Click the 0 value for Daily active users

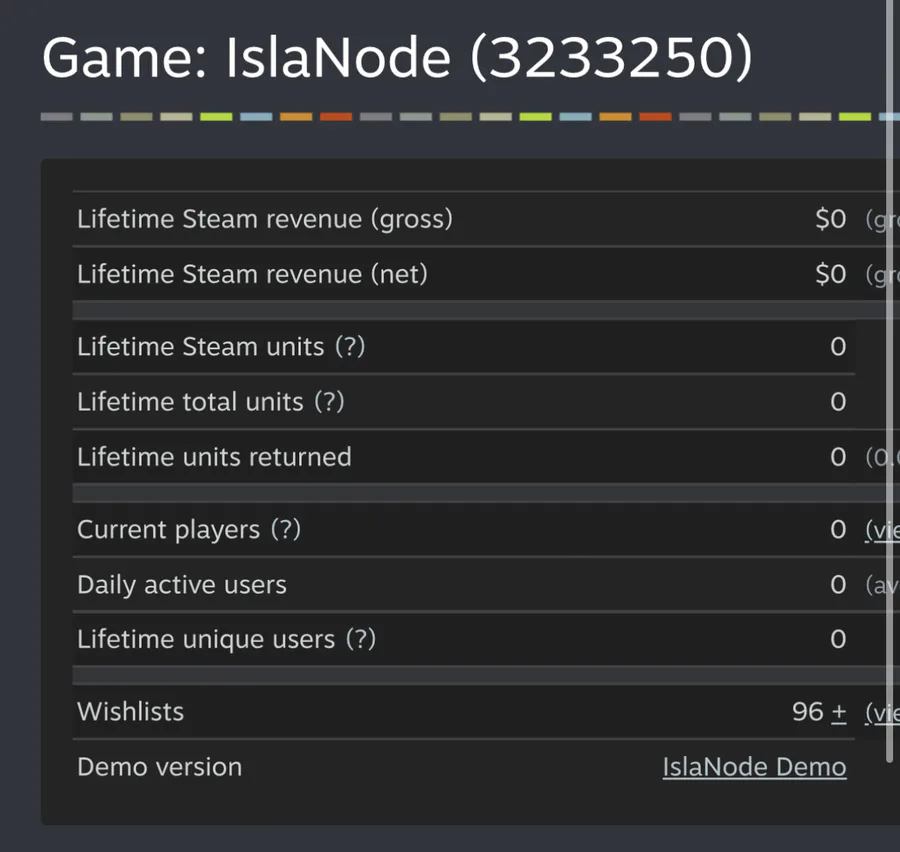(x=839, y=584)
